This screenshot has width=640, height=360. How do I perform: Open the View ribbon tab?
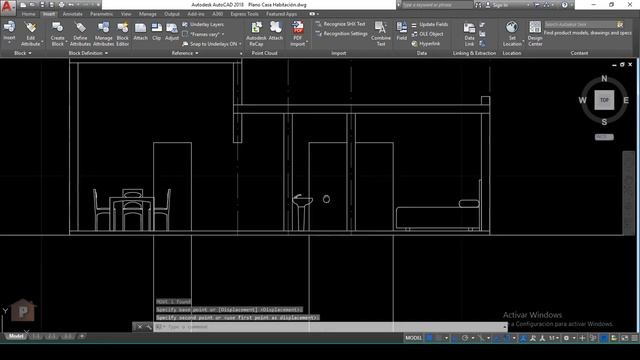tap(126, 14)
